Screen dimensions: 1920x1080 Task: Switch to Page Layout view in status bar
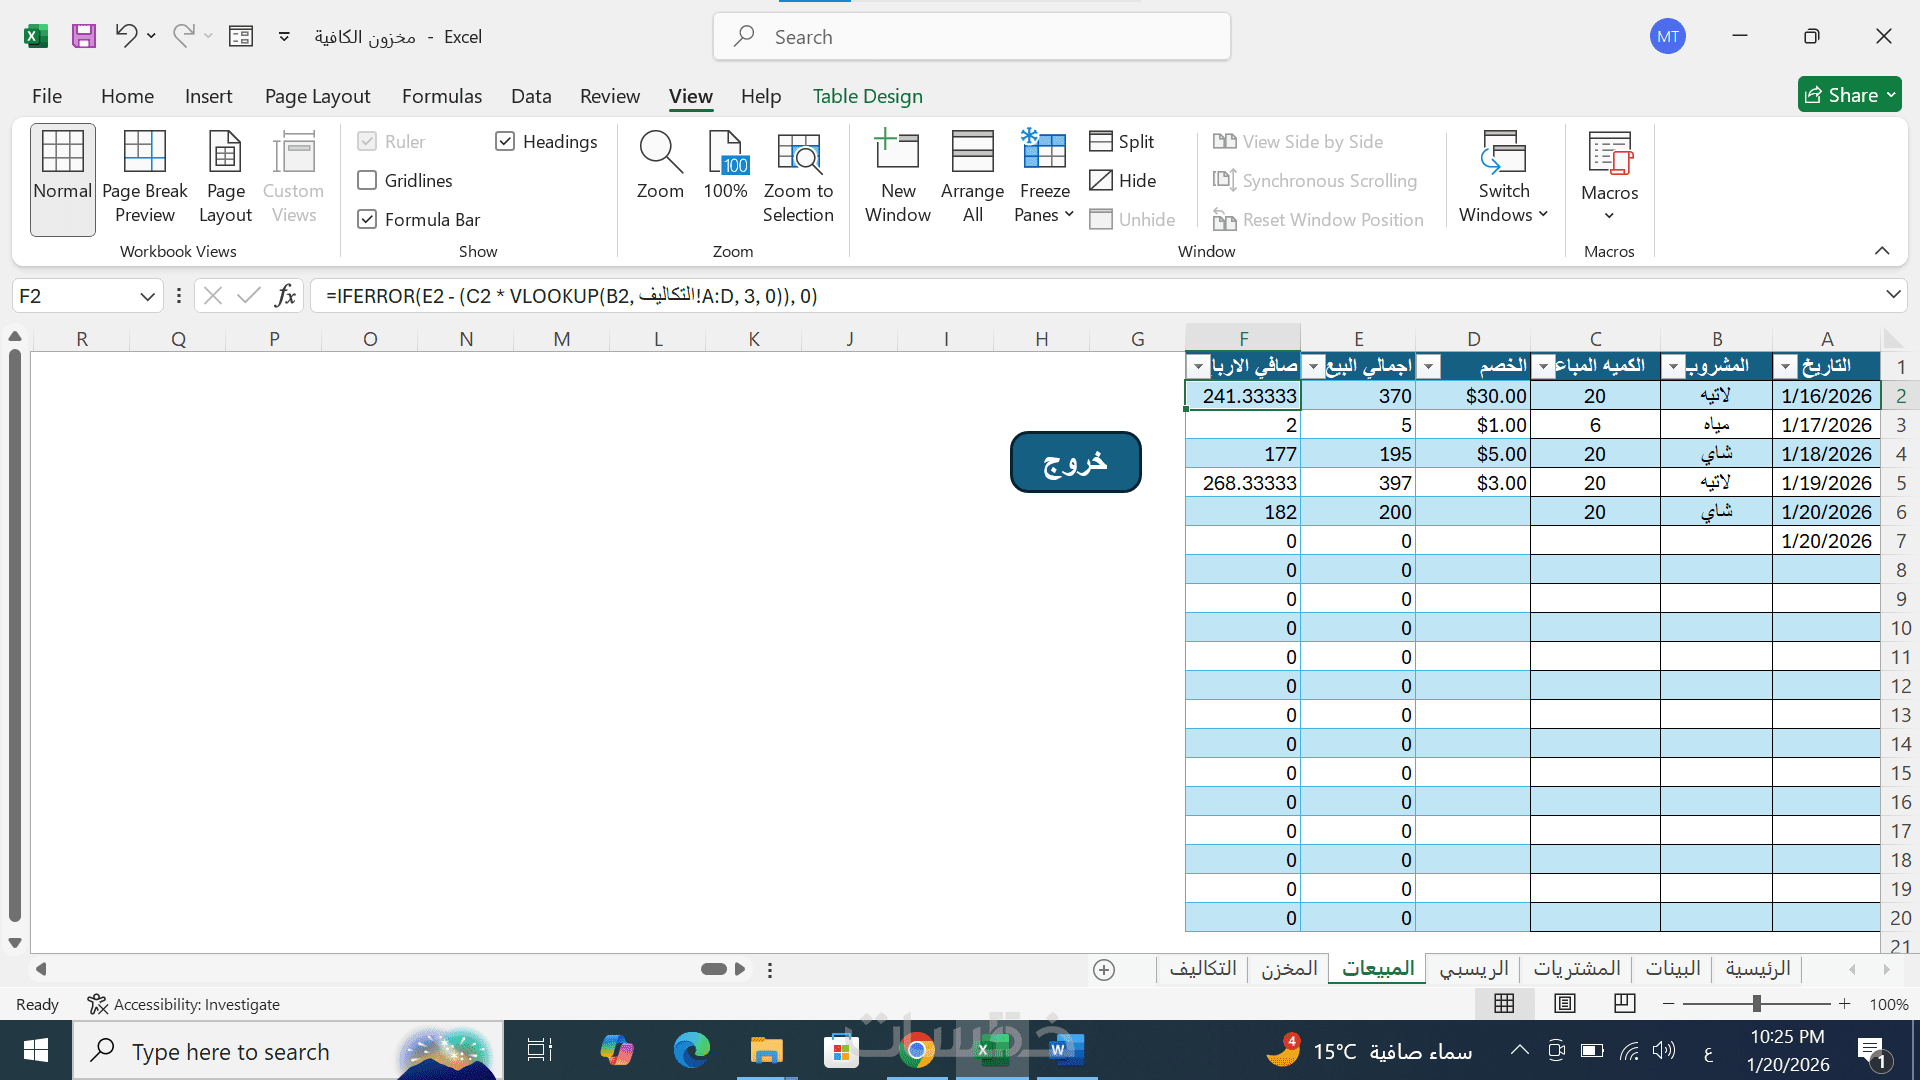1565,1003
